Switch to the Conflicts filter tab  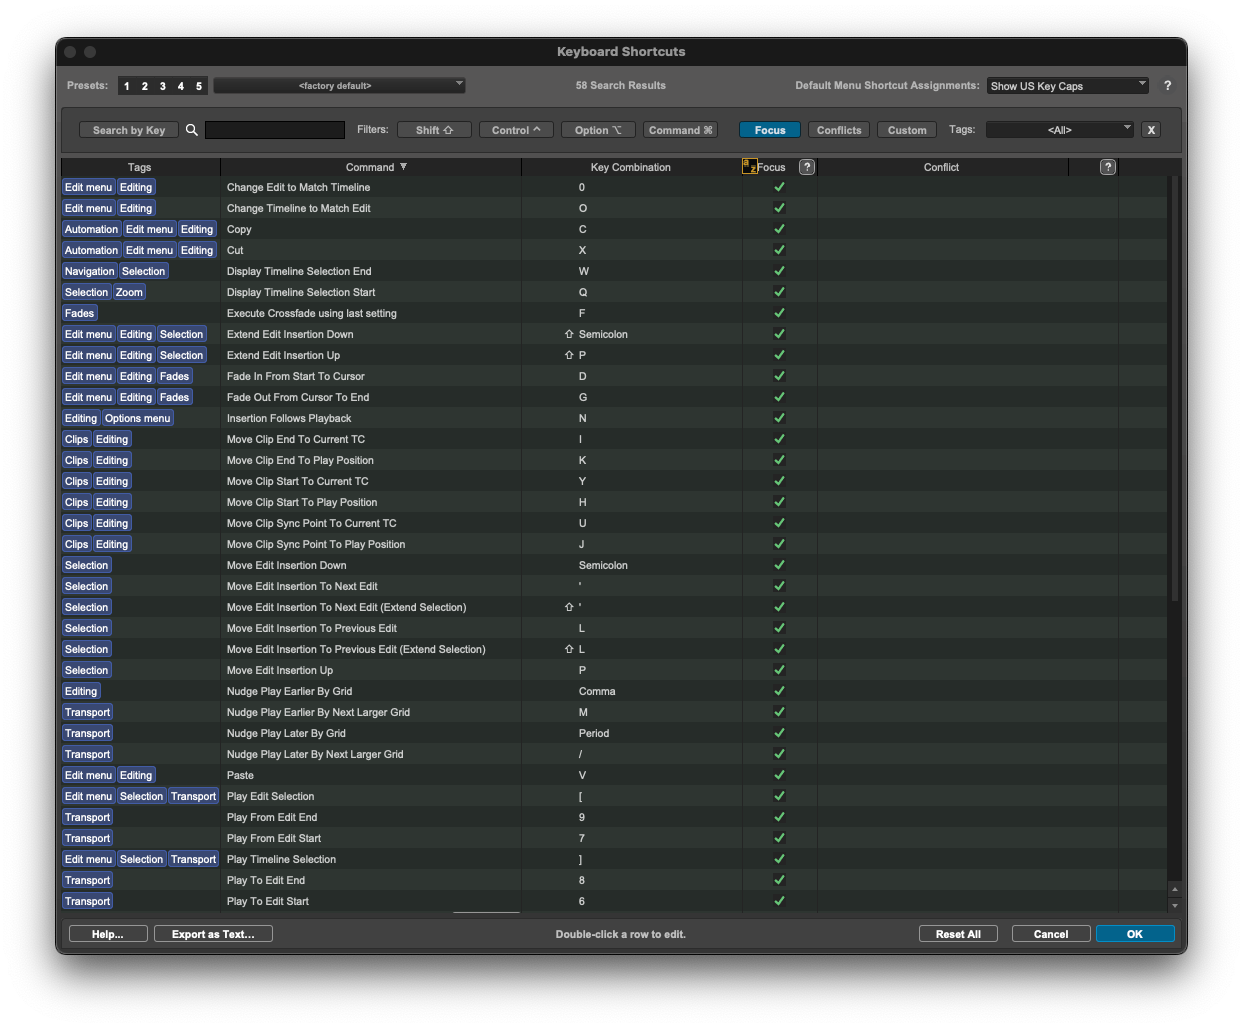click(x=838, y=130)
